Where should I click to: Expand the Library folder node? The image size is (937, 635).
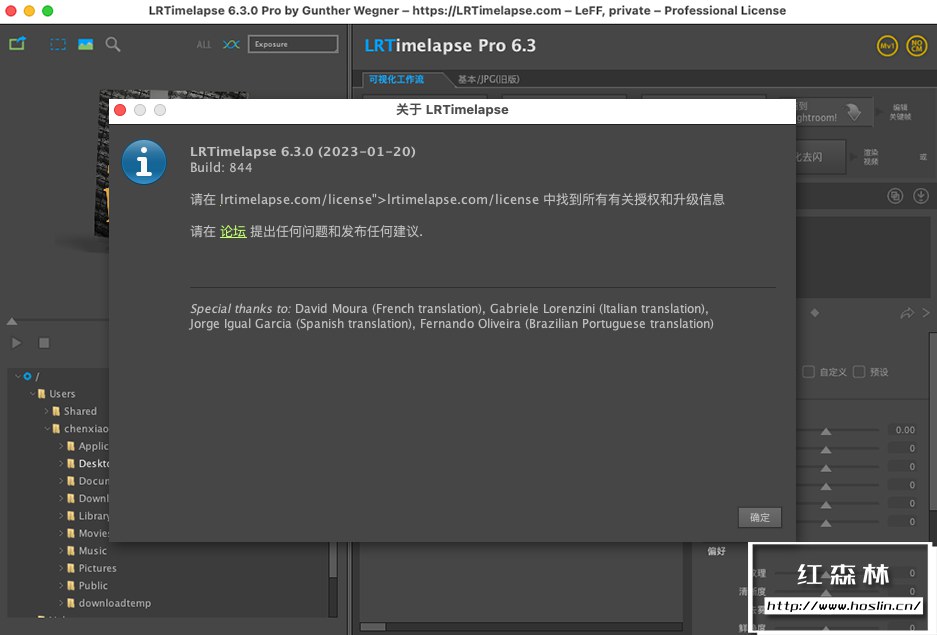[x=61, y=516]
